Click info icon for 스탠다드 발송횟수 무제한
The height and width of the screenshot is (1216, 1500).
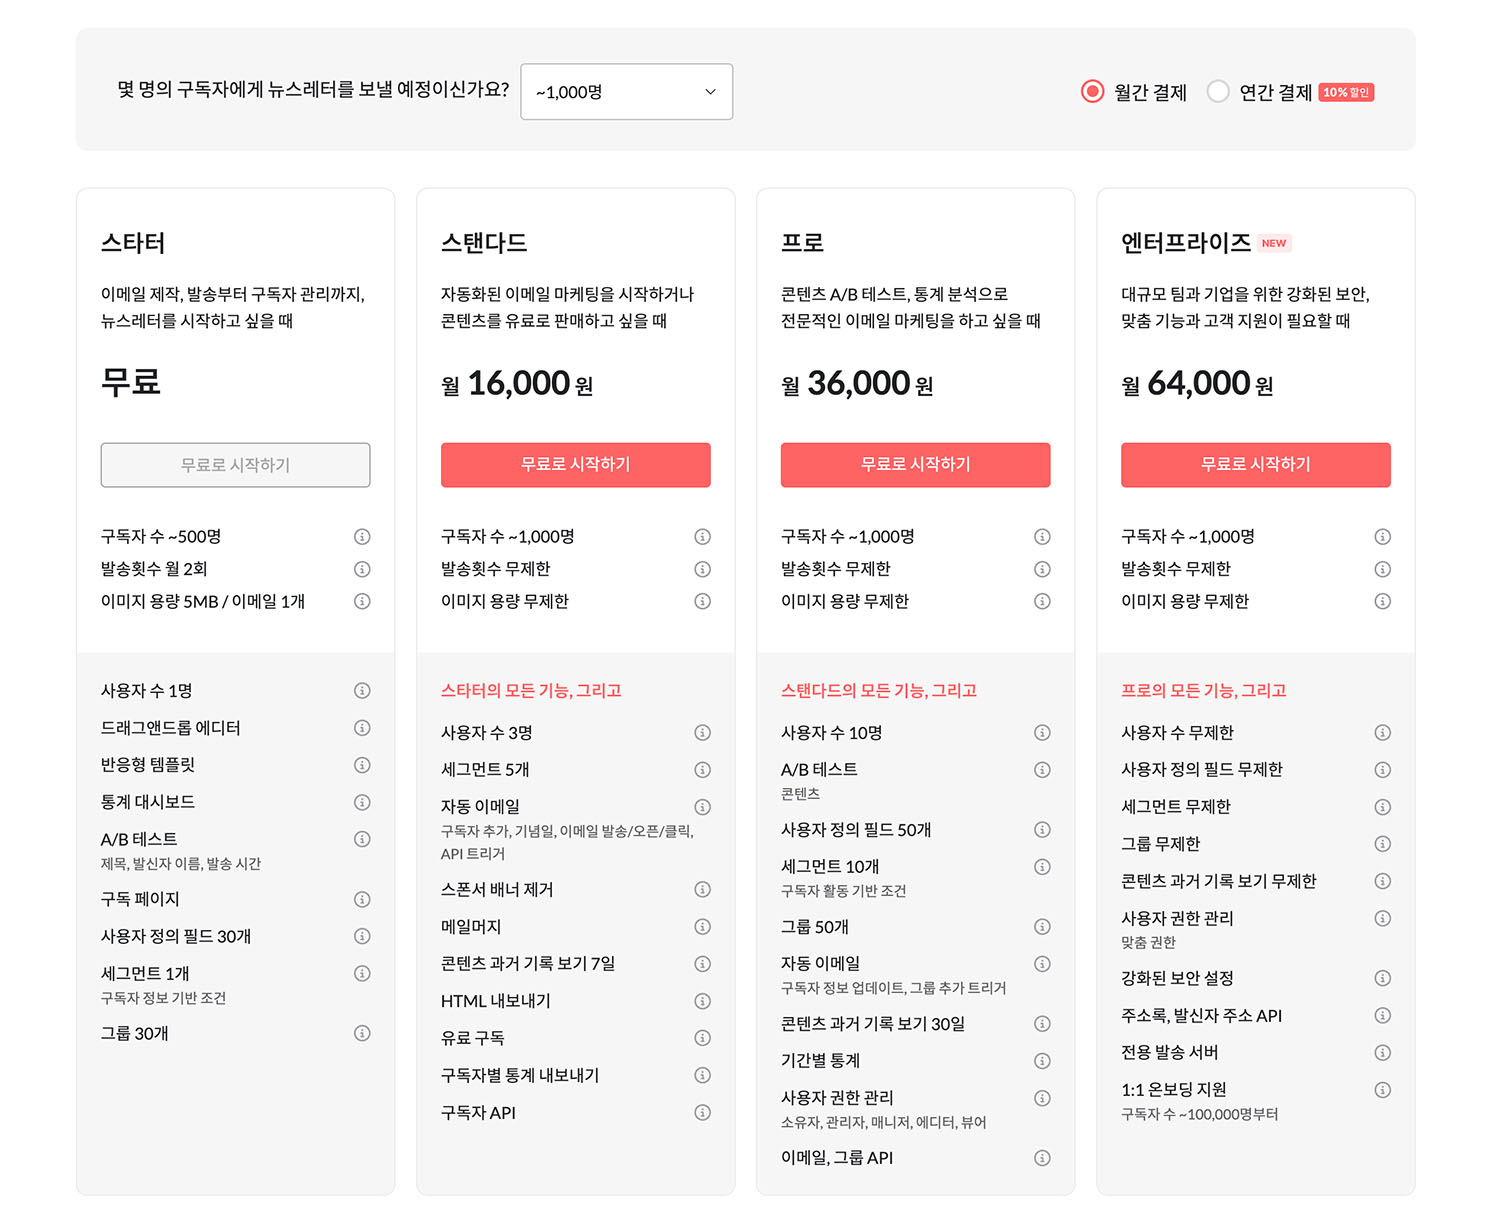pyautogui.click(x=703, y=569)
